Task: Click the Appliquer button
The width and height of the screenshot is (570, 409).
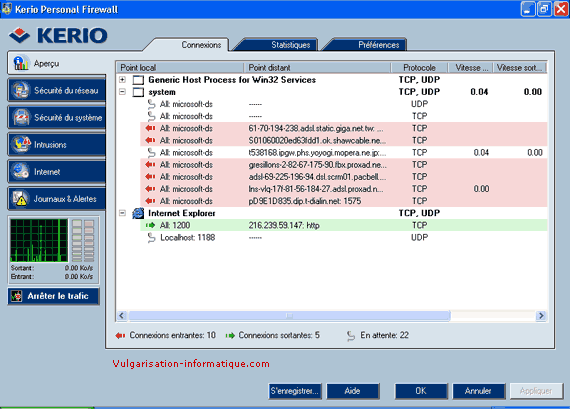Action: pos(536,391)
